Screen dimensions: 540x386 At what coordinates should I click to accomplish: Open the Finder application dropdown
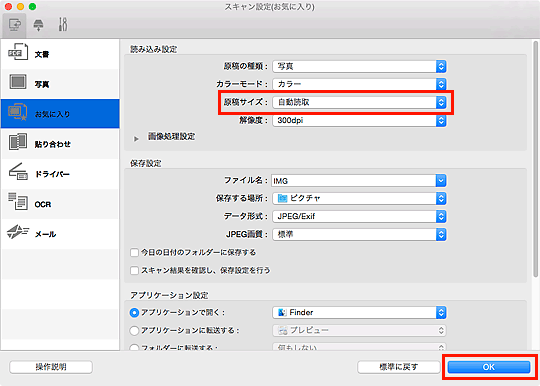[359, 312]
